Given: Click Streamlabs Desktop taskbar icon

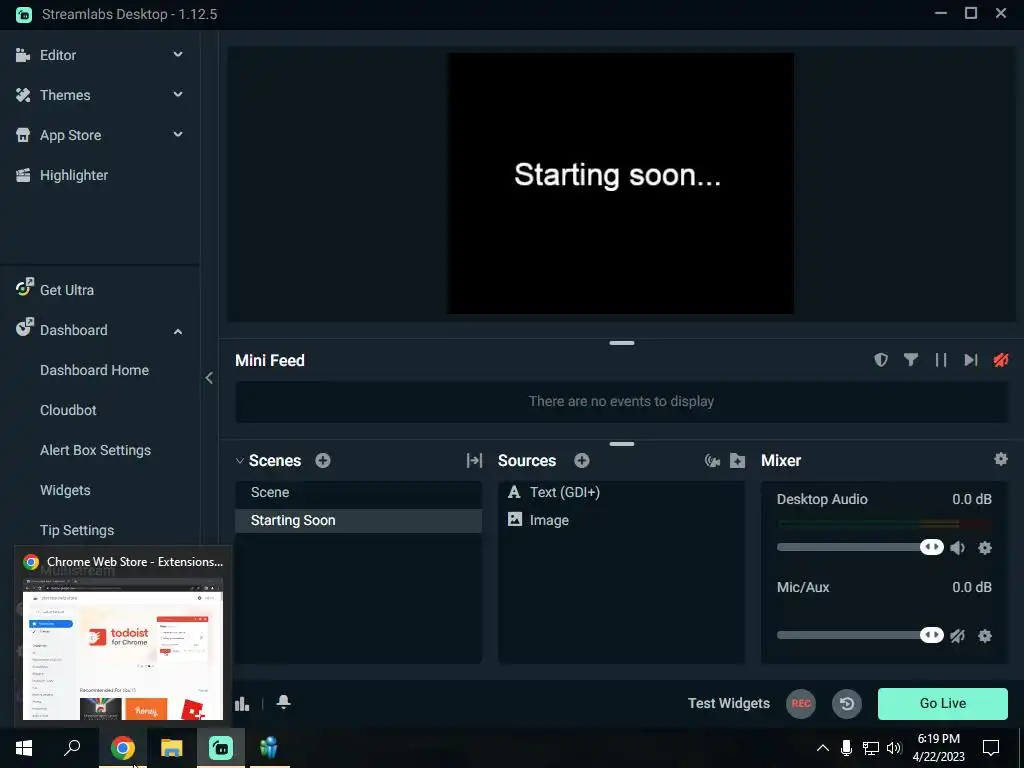Looking at the screenshot, I should 221,748.
